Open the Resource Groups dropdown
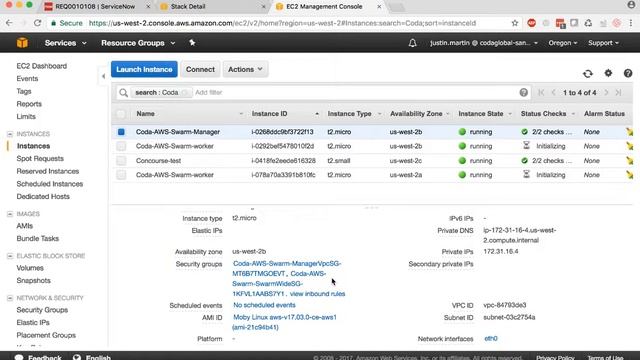The image size is (640, 360). pyautogui.click(x=138, y=43)
